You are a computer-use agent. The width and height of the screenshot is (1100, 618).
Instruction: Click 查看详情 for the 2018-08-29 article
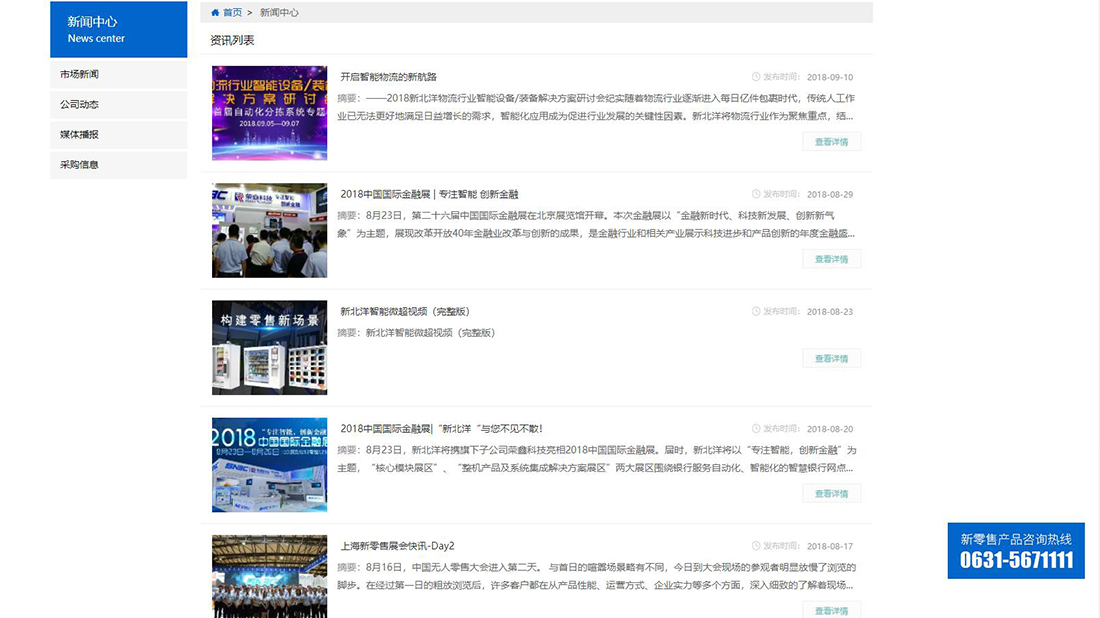point(831,259)
